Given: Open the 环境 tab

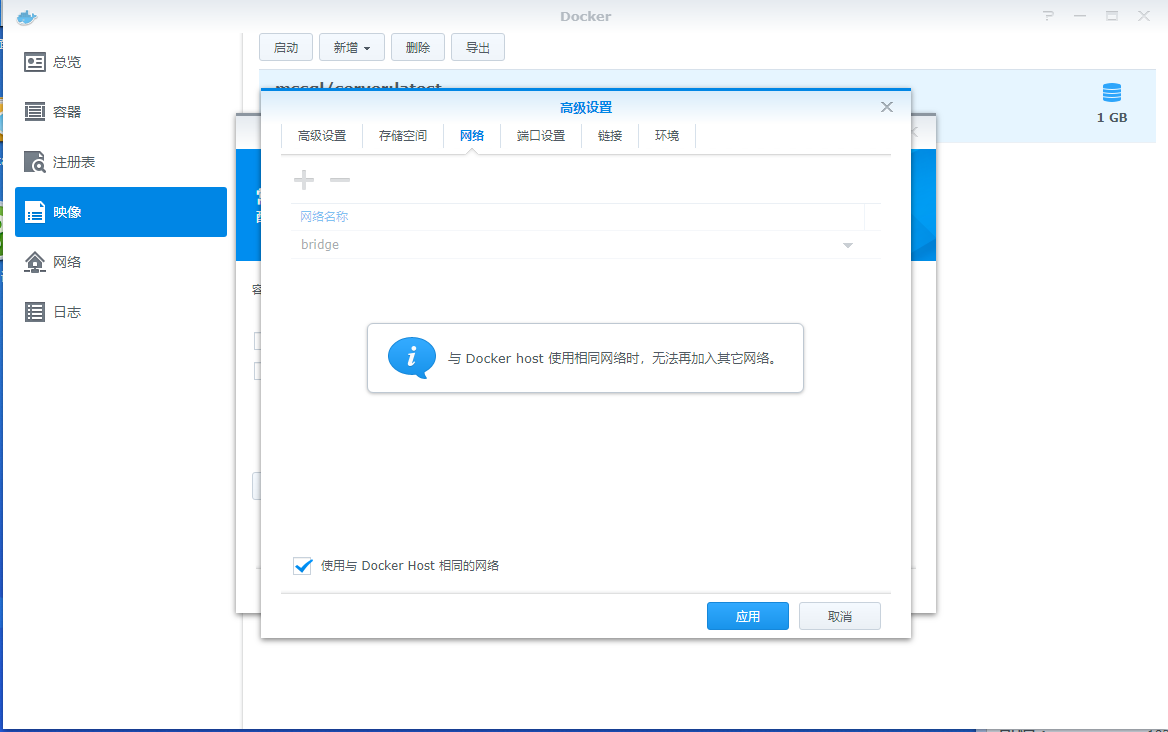Looking at the screenshot, I should [x=667, y=136].
